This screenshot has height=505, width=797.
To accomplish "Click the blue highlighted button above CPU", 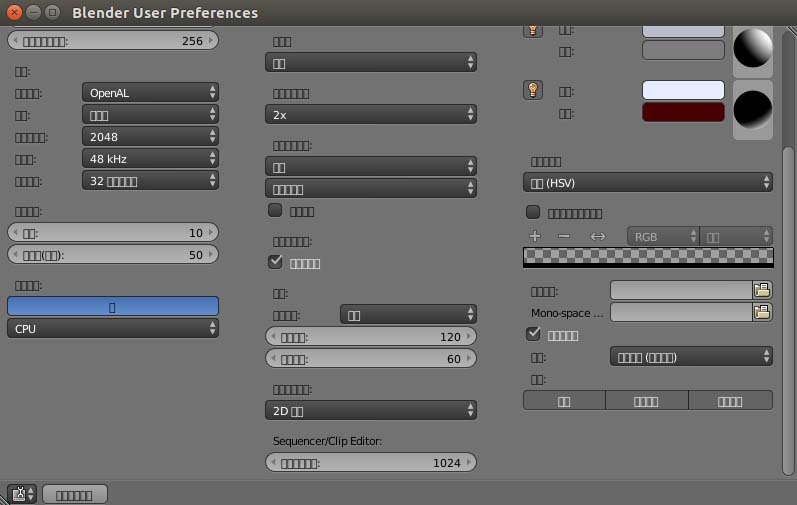I will pos(113,306).
